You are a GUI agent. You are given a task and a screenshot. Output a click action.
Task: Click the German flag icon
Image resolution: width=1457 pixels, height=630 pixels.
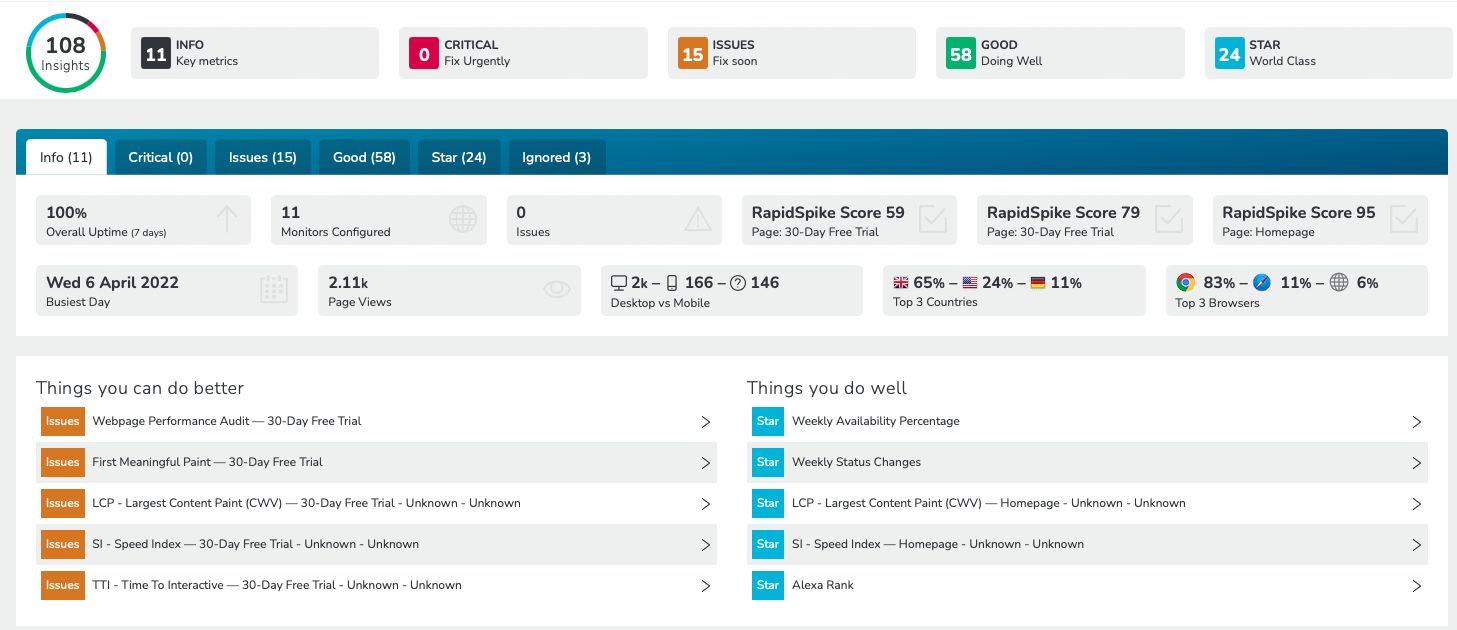pos(1038,283)
